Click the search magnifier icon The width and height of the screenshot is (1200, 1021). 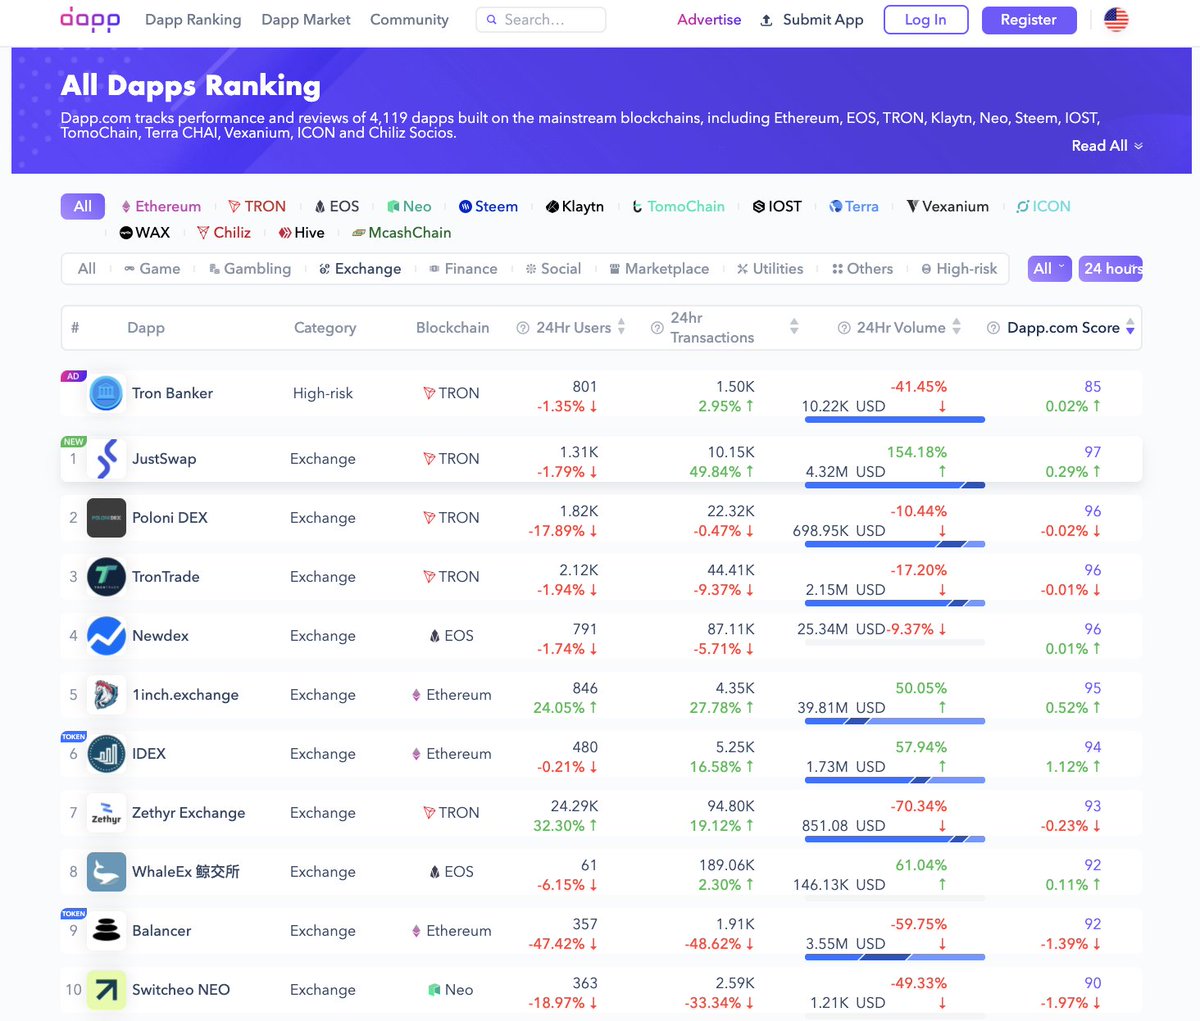point(491,20)
